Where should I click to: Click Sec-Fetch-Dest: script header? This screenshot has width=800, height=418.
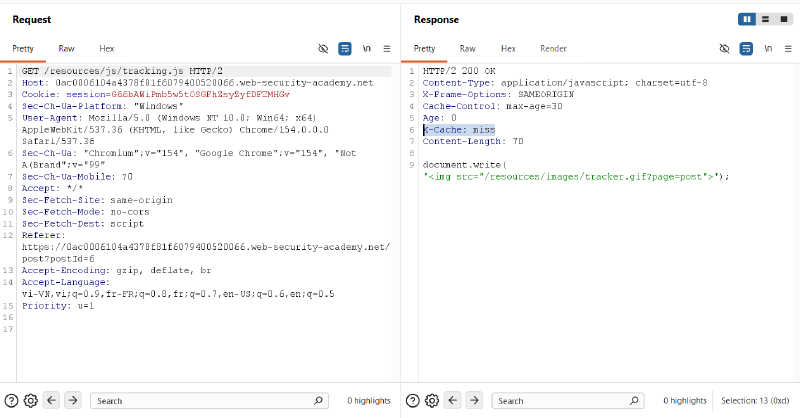point(83,224)
